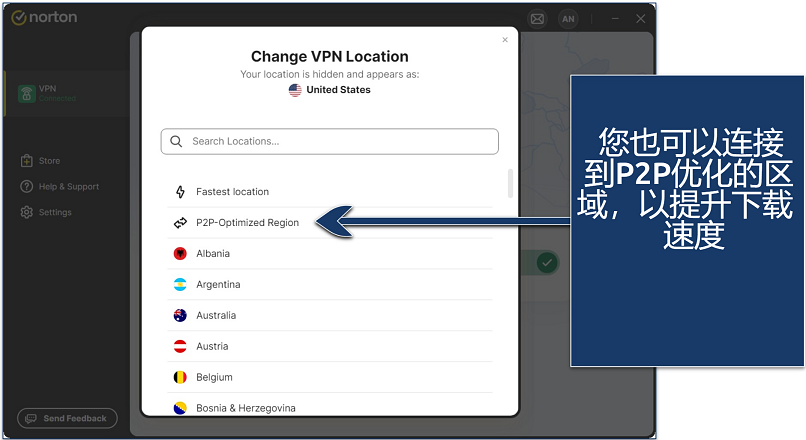Select Australia from the location list
806x440 pixels.
pyautogui.click(x=329, y=315)
